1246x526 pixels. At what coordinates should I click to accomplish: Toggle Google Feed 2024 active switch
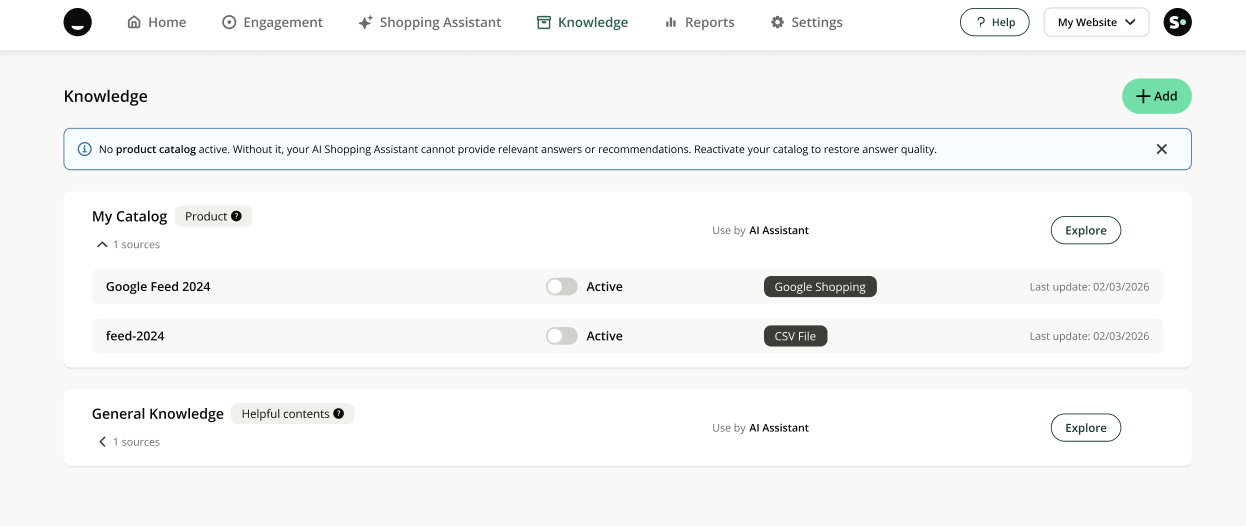click(561, 287)
